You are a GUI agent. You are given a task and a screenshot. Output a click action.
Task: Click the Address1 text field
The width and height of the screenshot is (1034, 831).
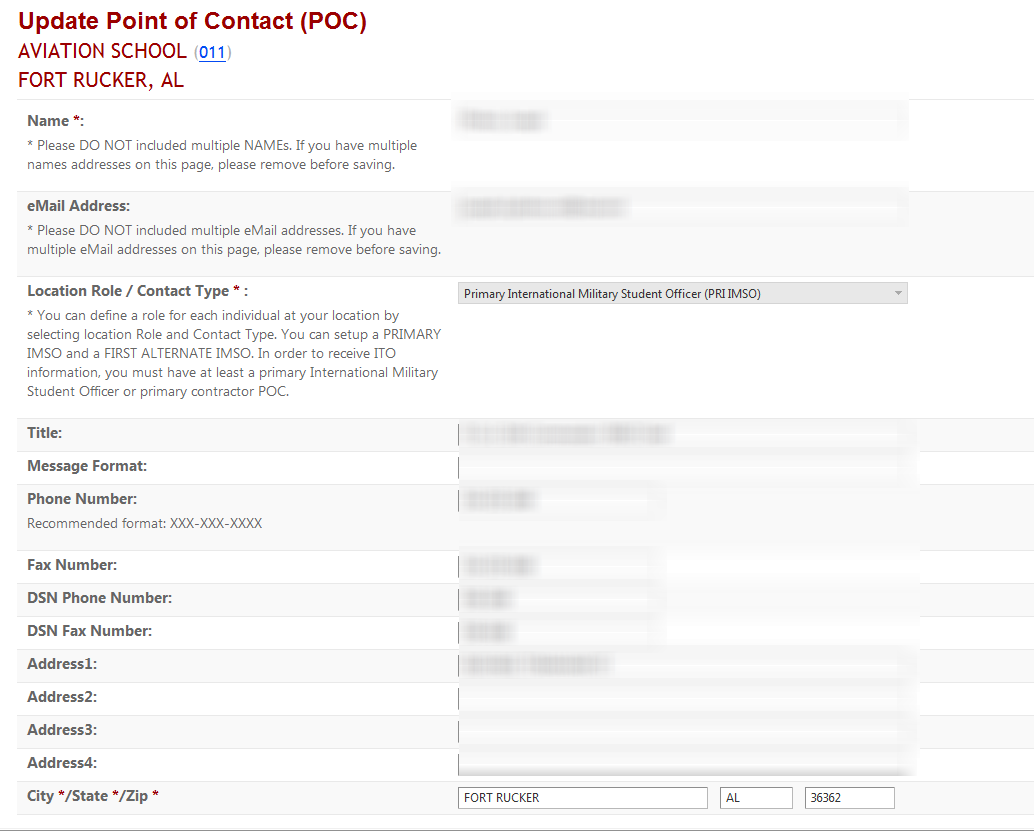(x=680, y=665)
